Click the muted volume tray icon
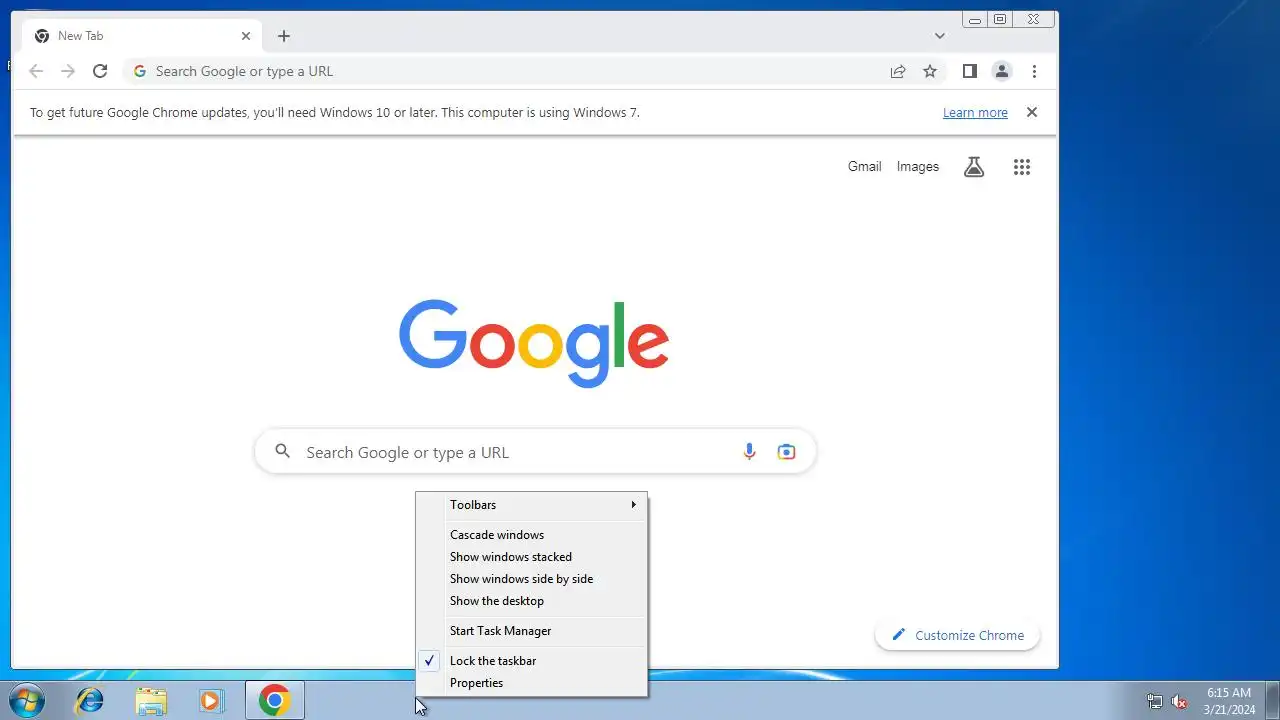Screen dimensions: 1280x720 pyautogui.click(x=1179, y=701)
